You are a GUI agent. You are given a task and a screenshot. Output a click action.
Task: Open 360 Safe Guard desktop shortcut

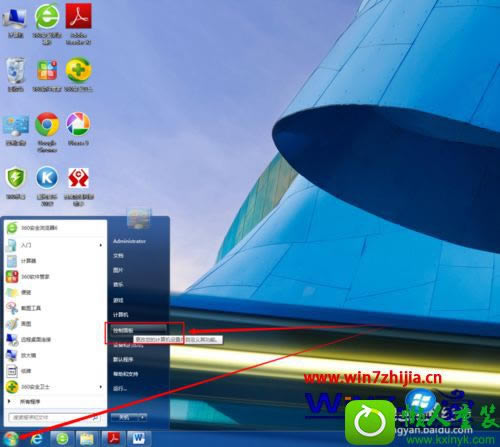click(78, 75)
